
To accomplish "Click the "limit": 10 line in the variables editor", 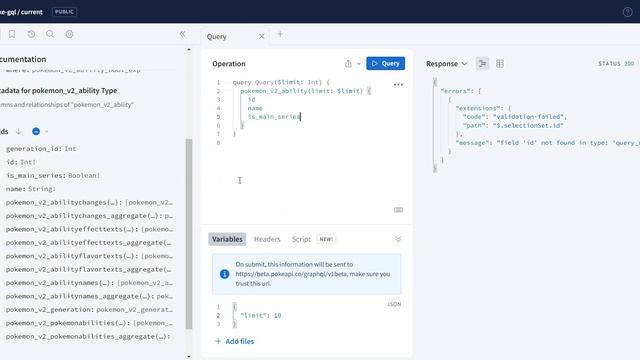I will [x=261, y=316].
